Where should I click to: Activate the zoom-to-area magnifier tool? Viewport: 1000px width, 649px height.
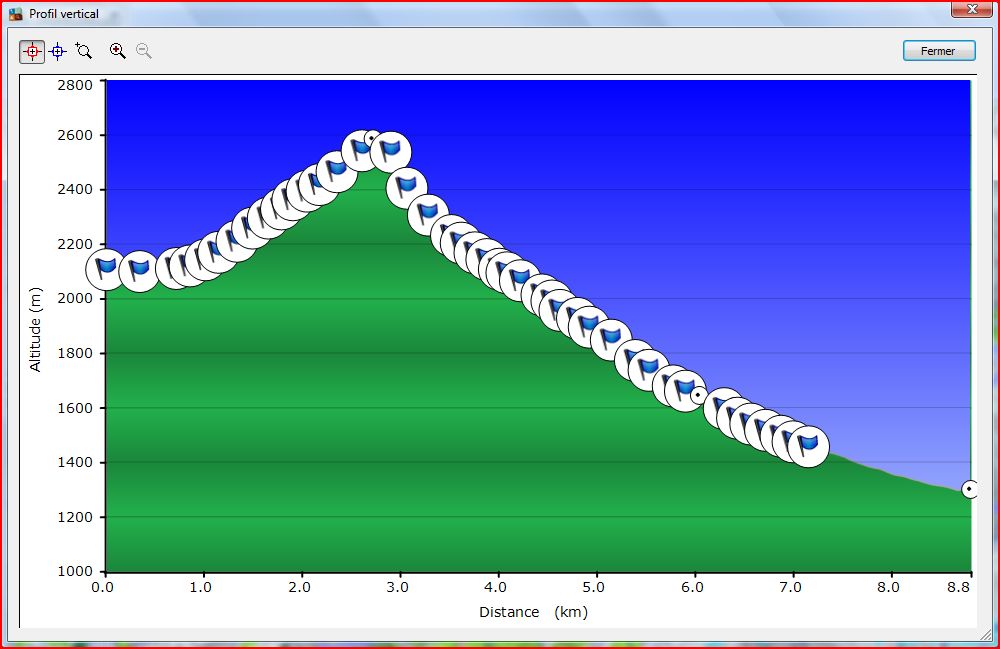[84, 51]
